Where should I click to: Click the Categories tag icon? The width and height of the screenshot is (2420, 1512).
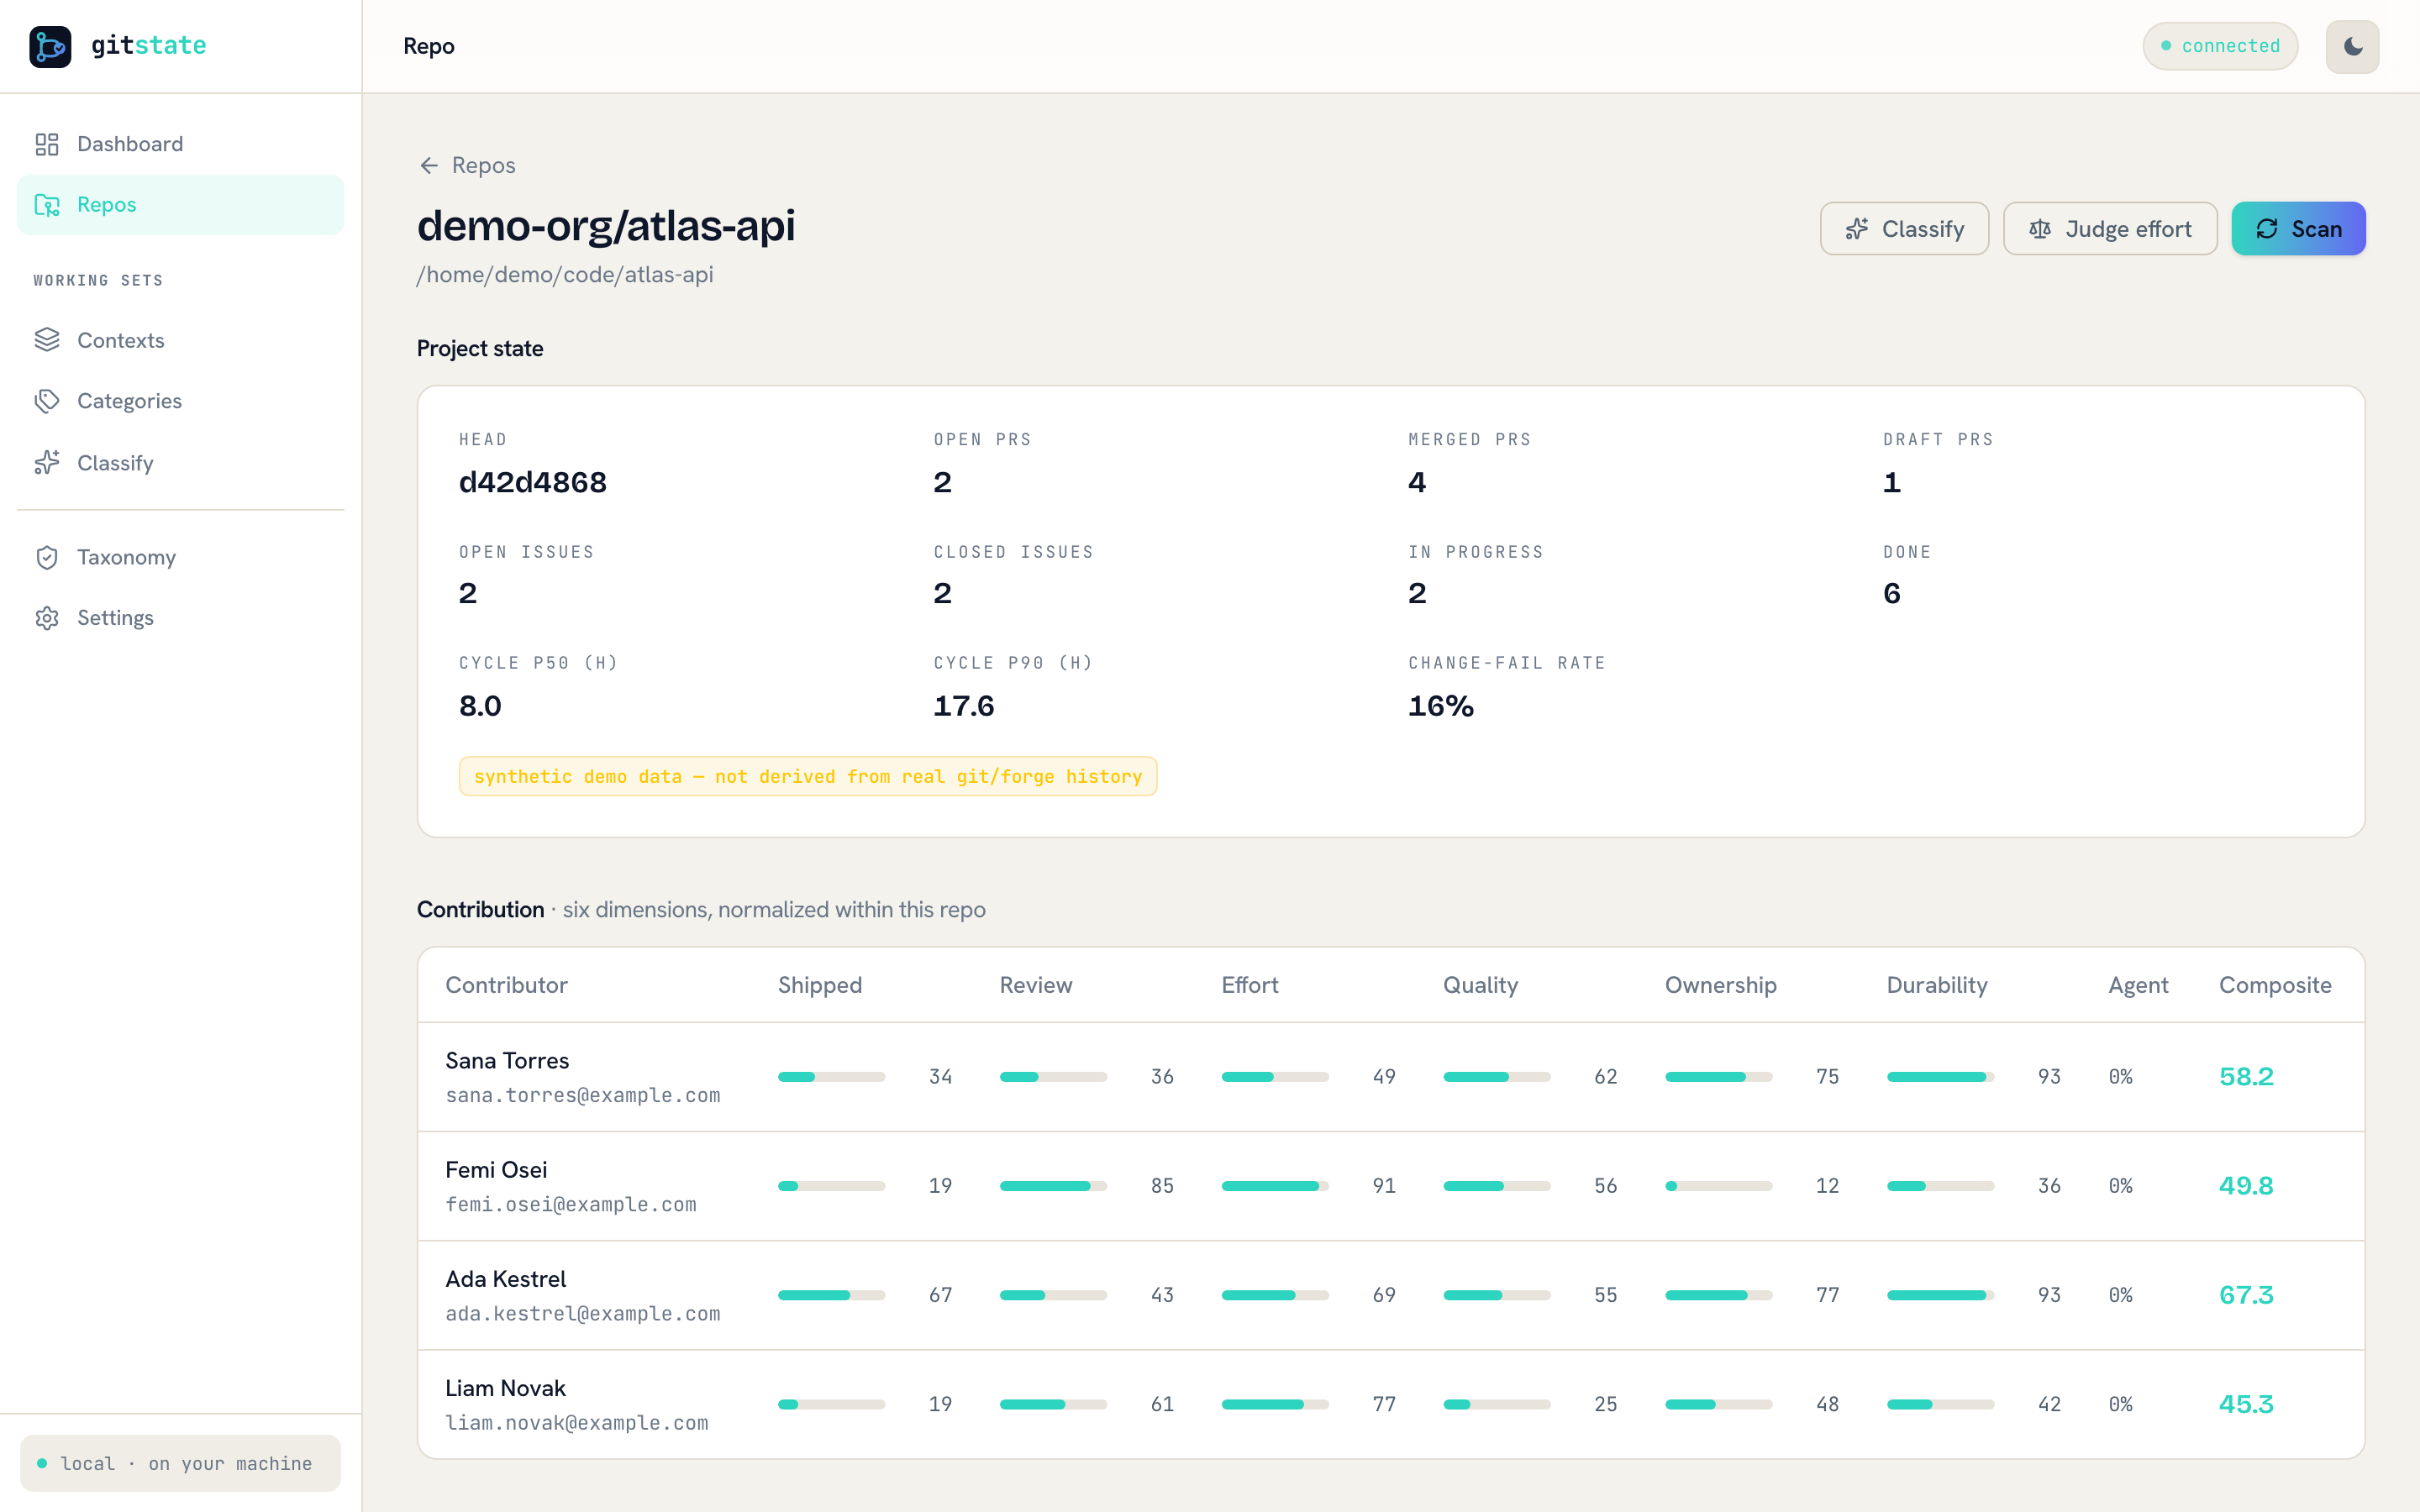pyautogui.click(x=47, y=401)
